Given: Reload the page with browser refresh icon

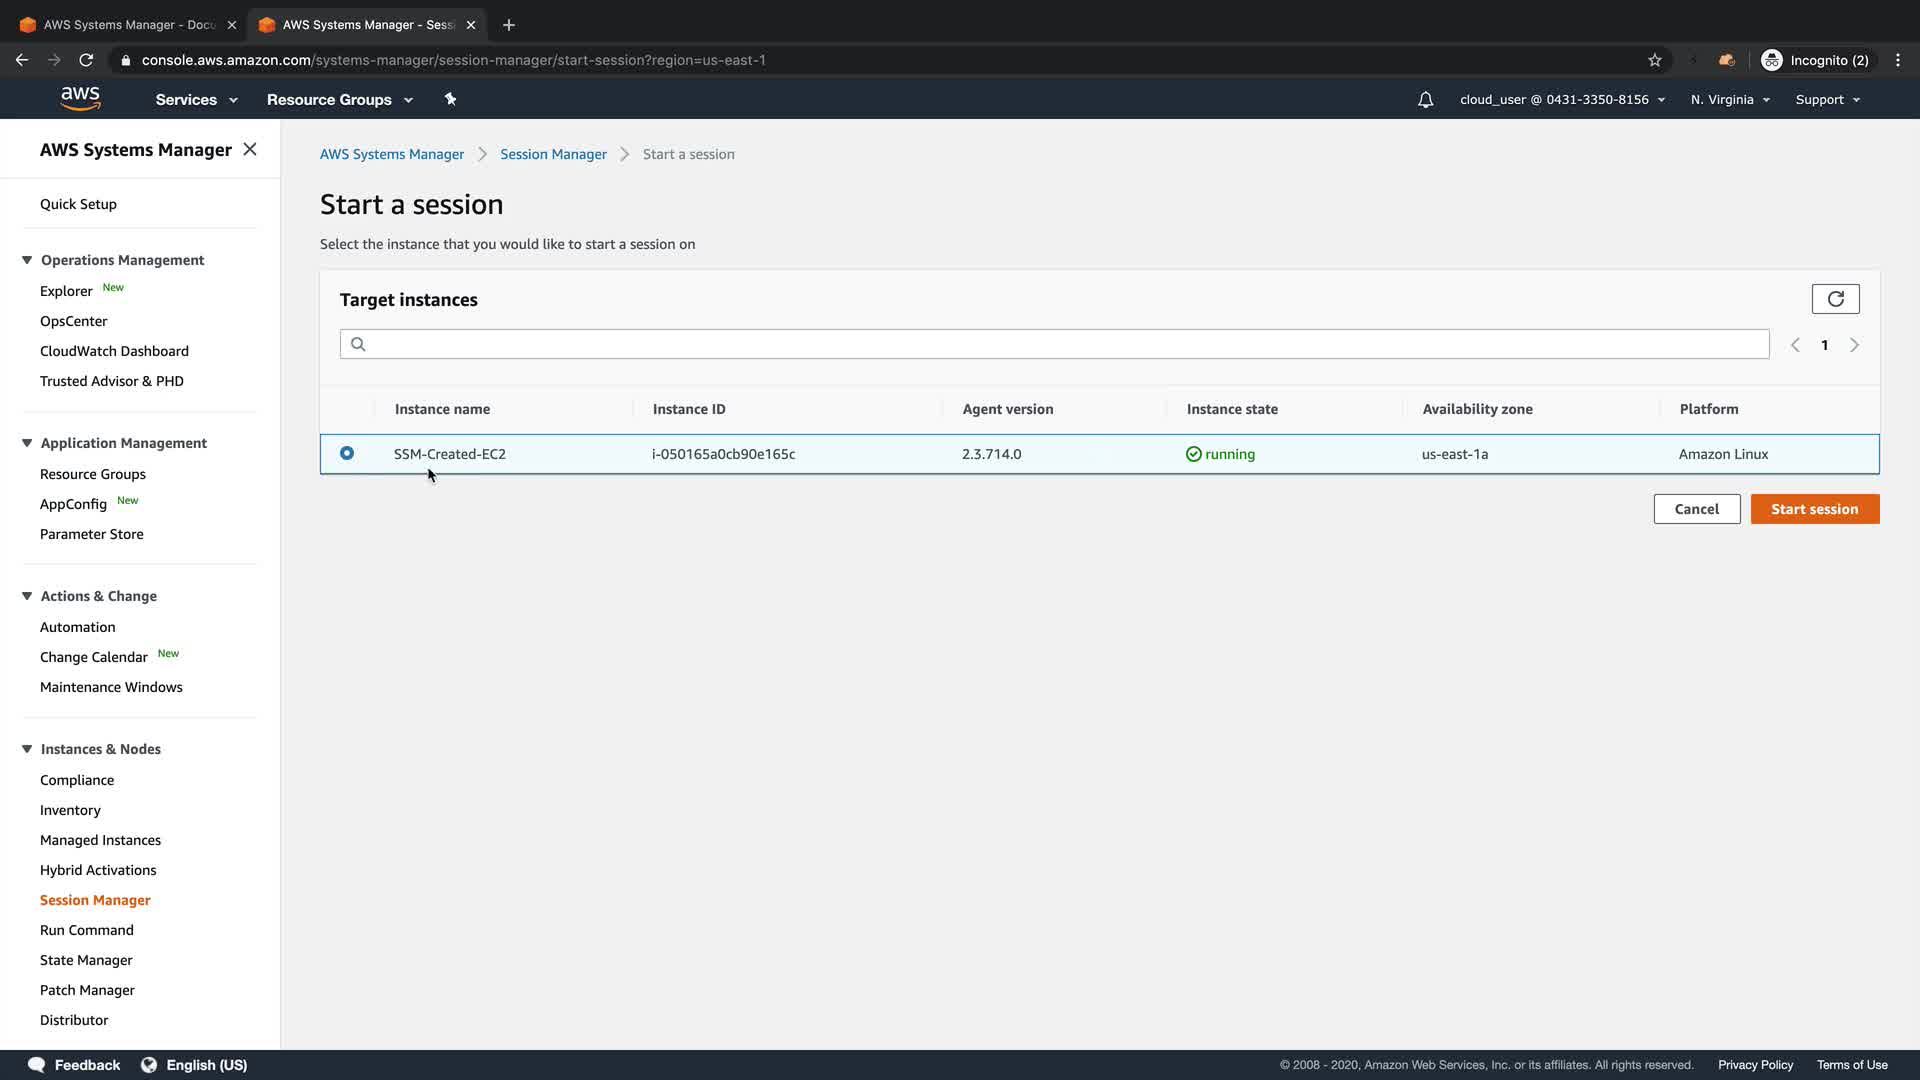Looking at the screenshot, I should tap(86, 60).
